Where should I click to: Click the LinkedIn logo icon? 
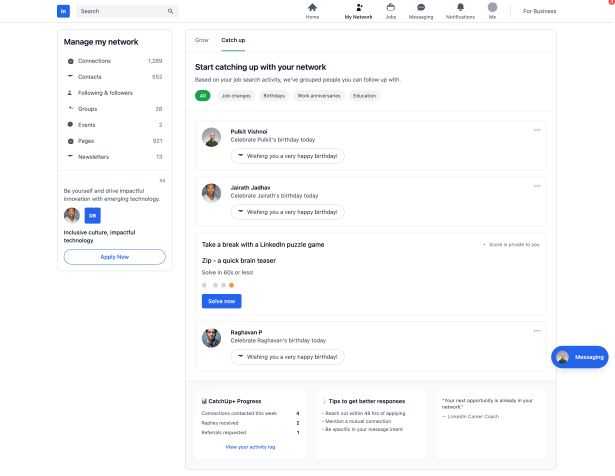pyautogui.click(x=63, y=11)
